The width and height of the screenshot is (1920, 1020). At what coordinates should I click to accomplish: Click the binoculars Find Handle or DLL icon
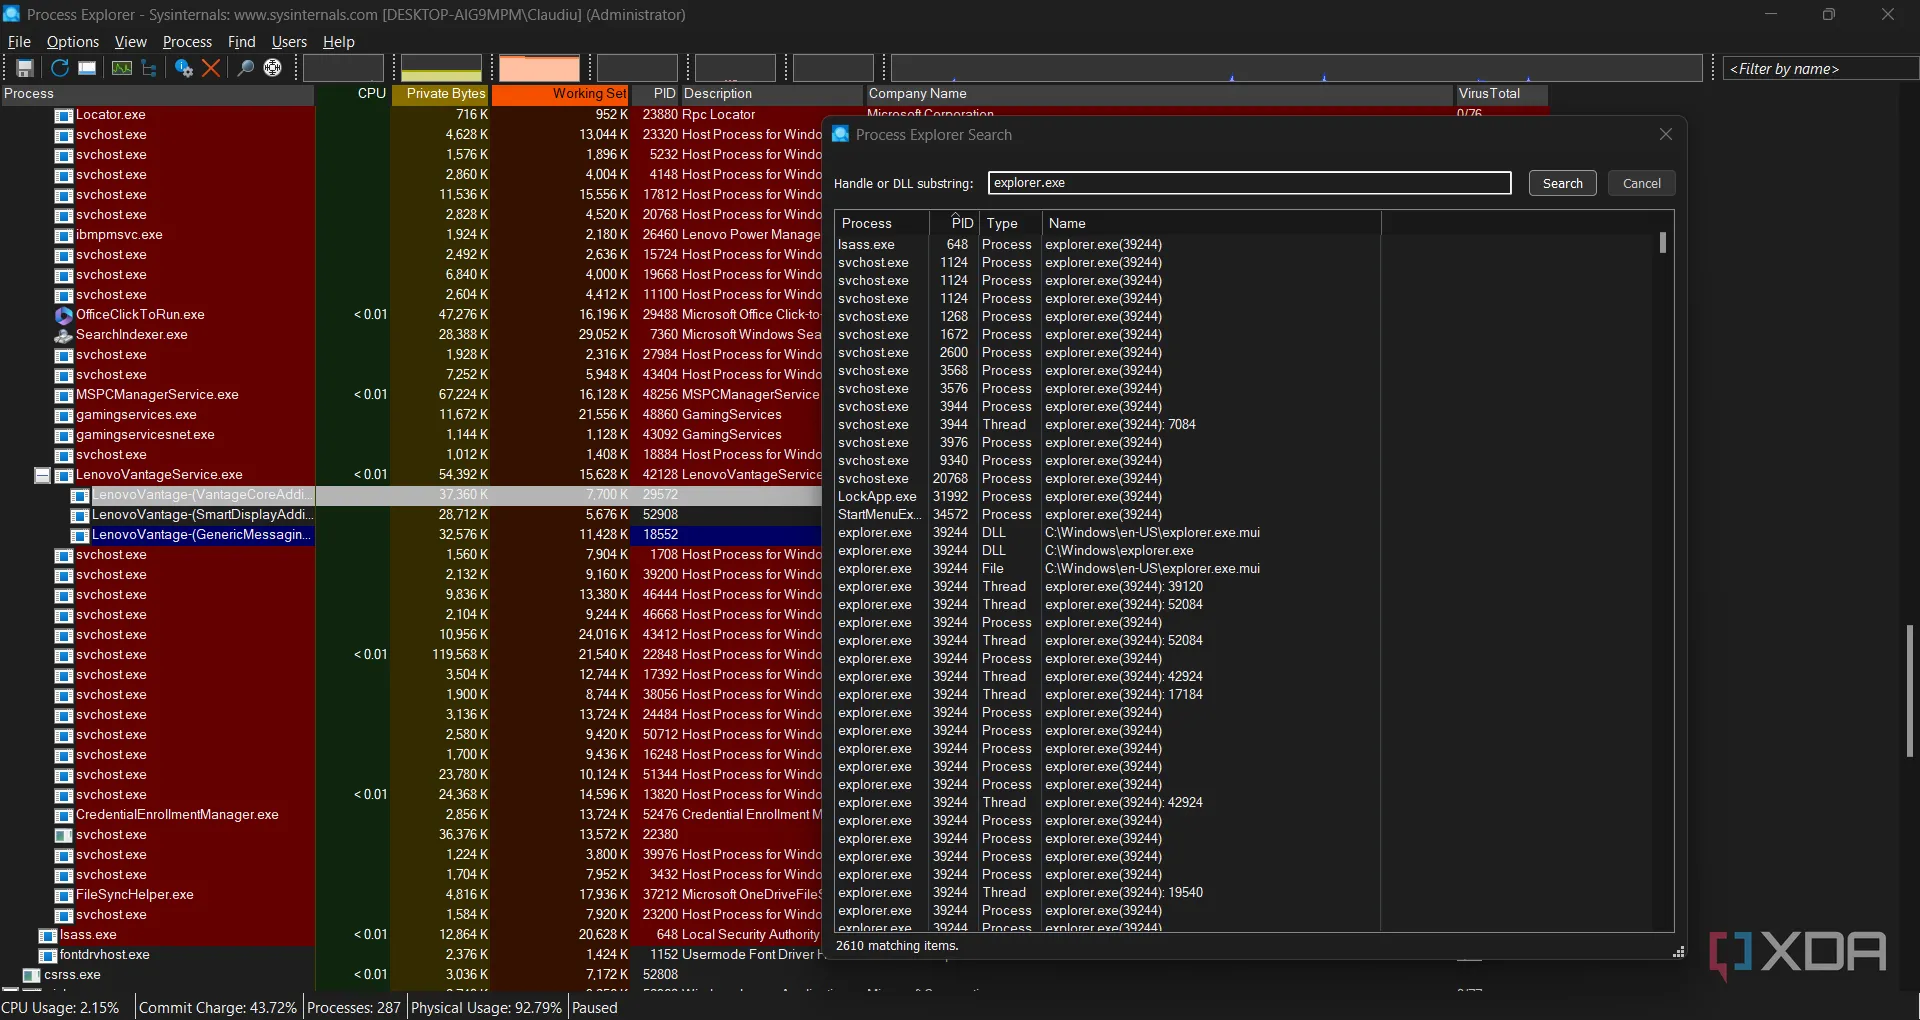click(x=245, y=68)
